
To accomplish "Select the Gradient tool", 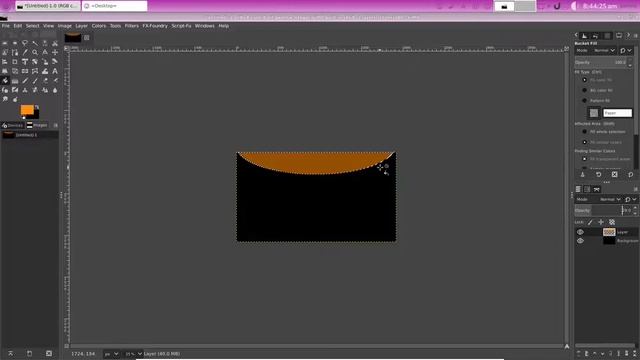I will [x=15, y=81].
